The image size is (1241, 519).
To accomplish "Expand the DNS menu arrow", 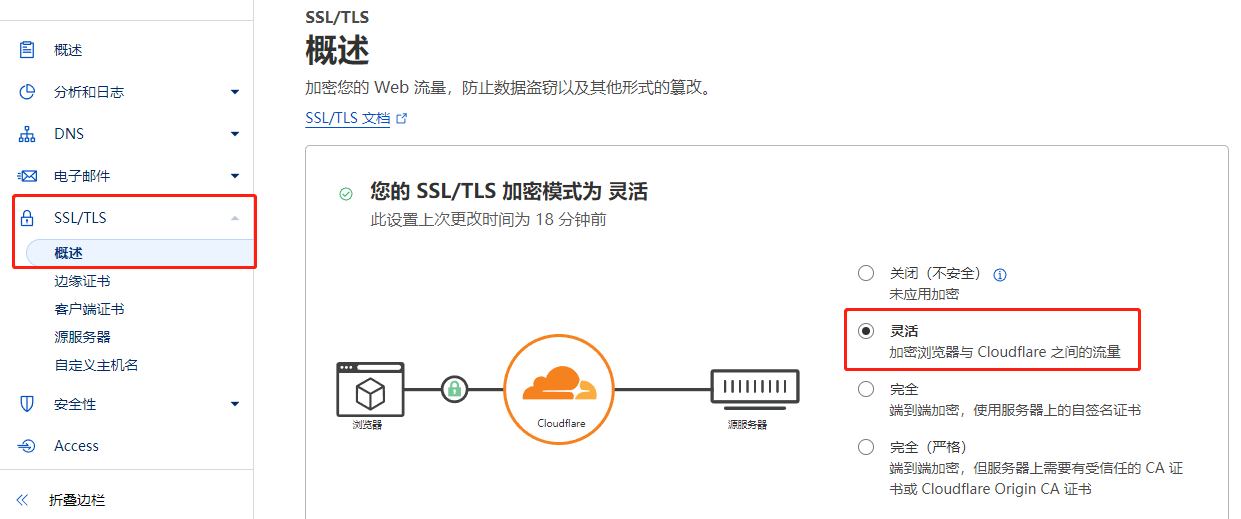I will click(235, 134).
